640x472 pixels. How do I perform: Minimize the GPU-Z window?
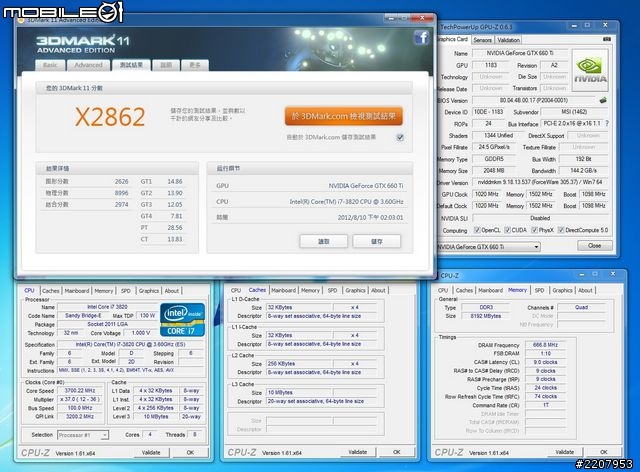(x=574, y=26)
